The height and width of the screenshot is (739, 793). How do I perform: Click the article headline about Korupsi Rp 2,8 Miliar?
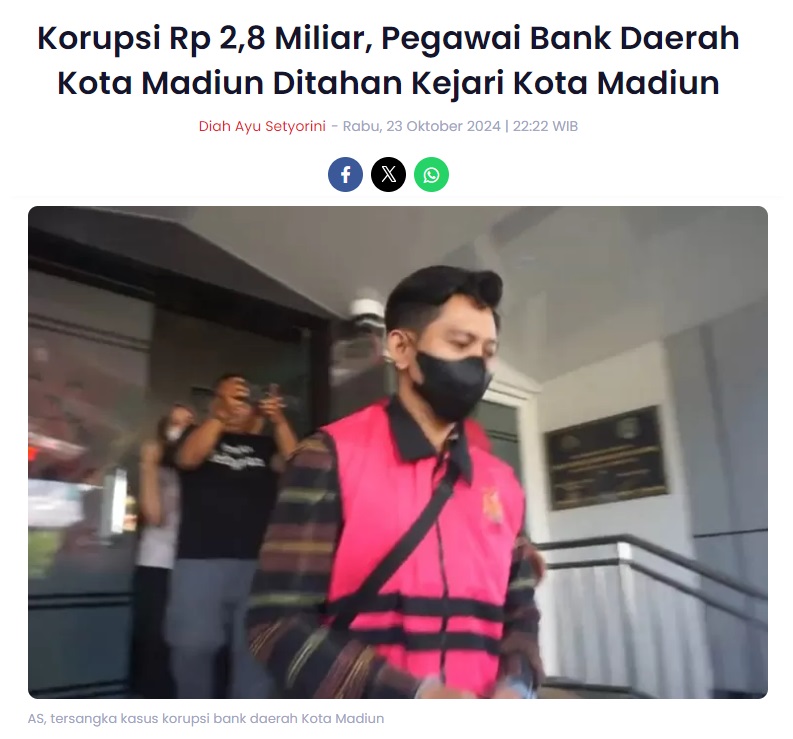388,60
